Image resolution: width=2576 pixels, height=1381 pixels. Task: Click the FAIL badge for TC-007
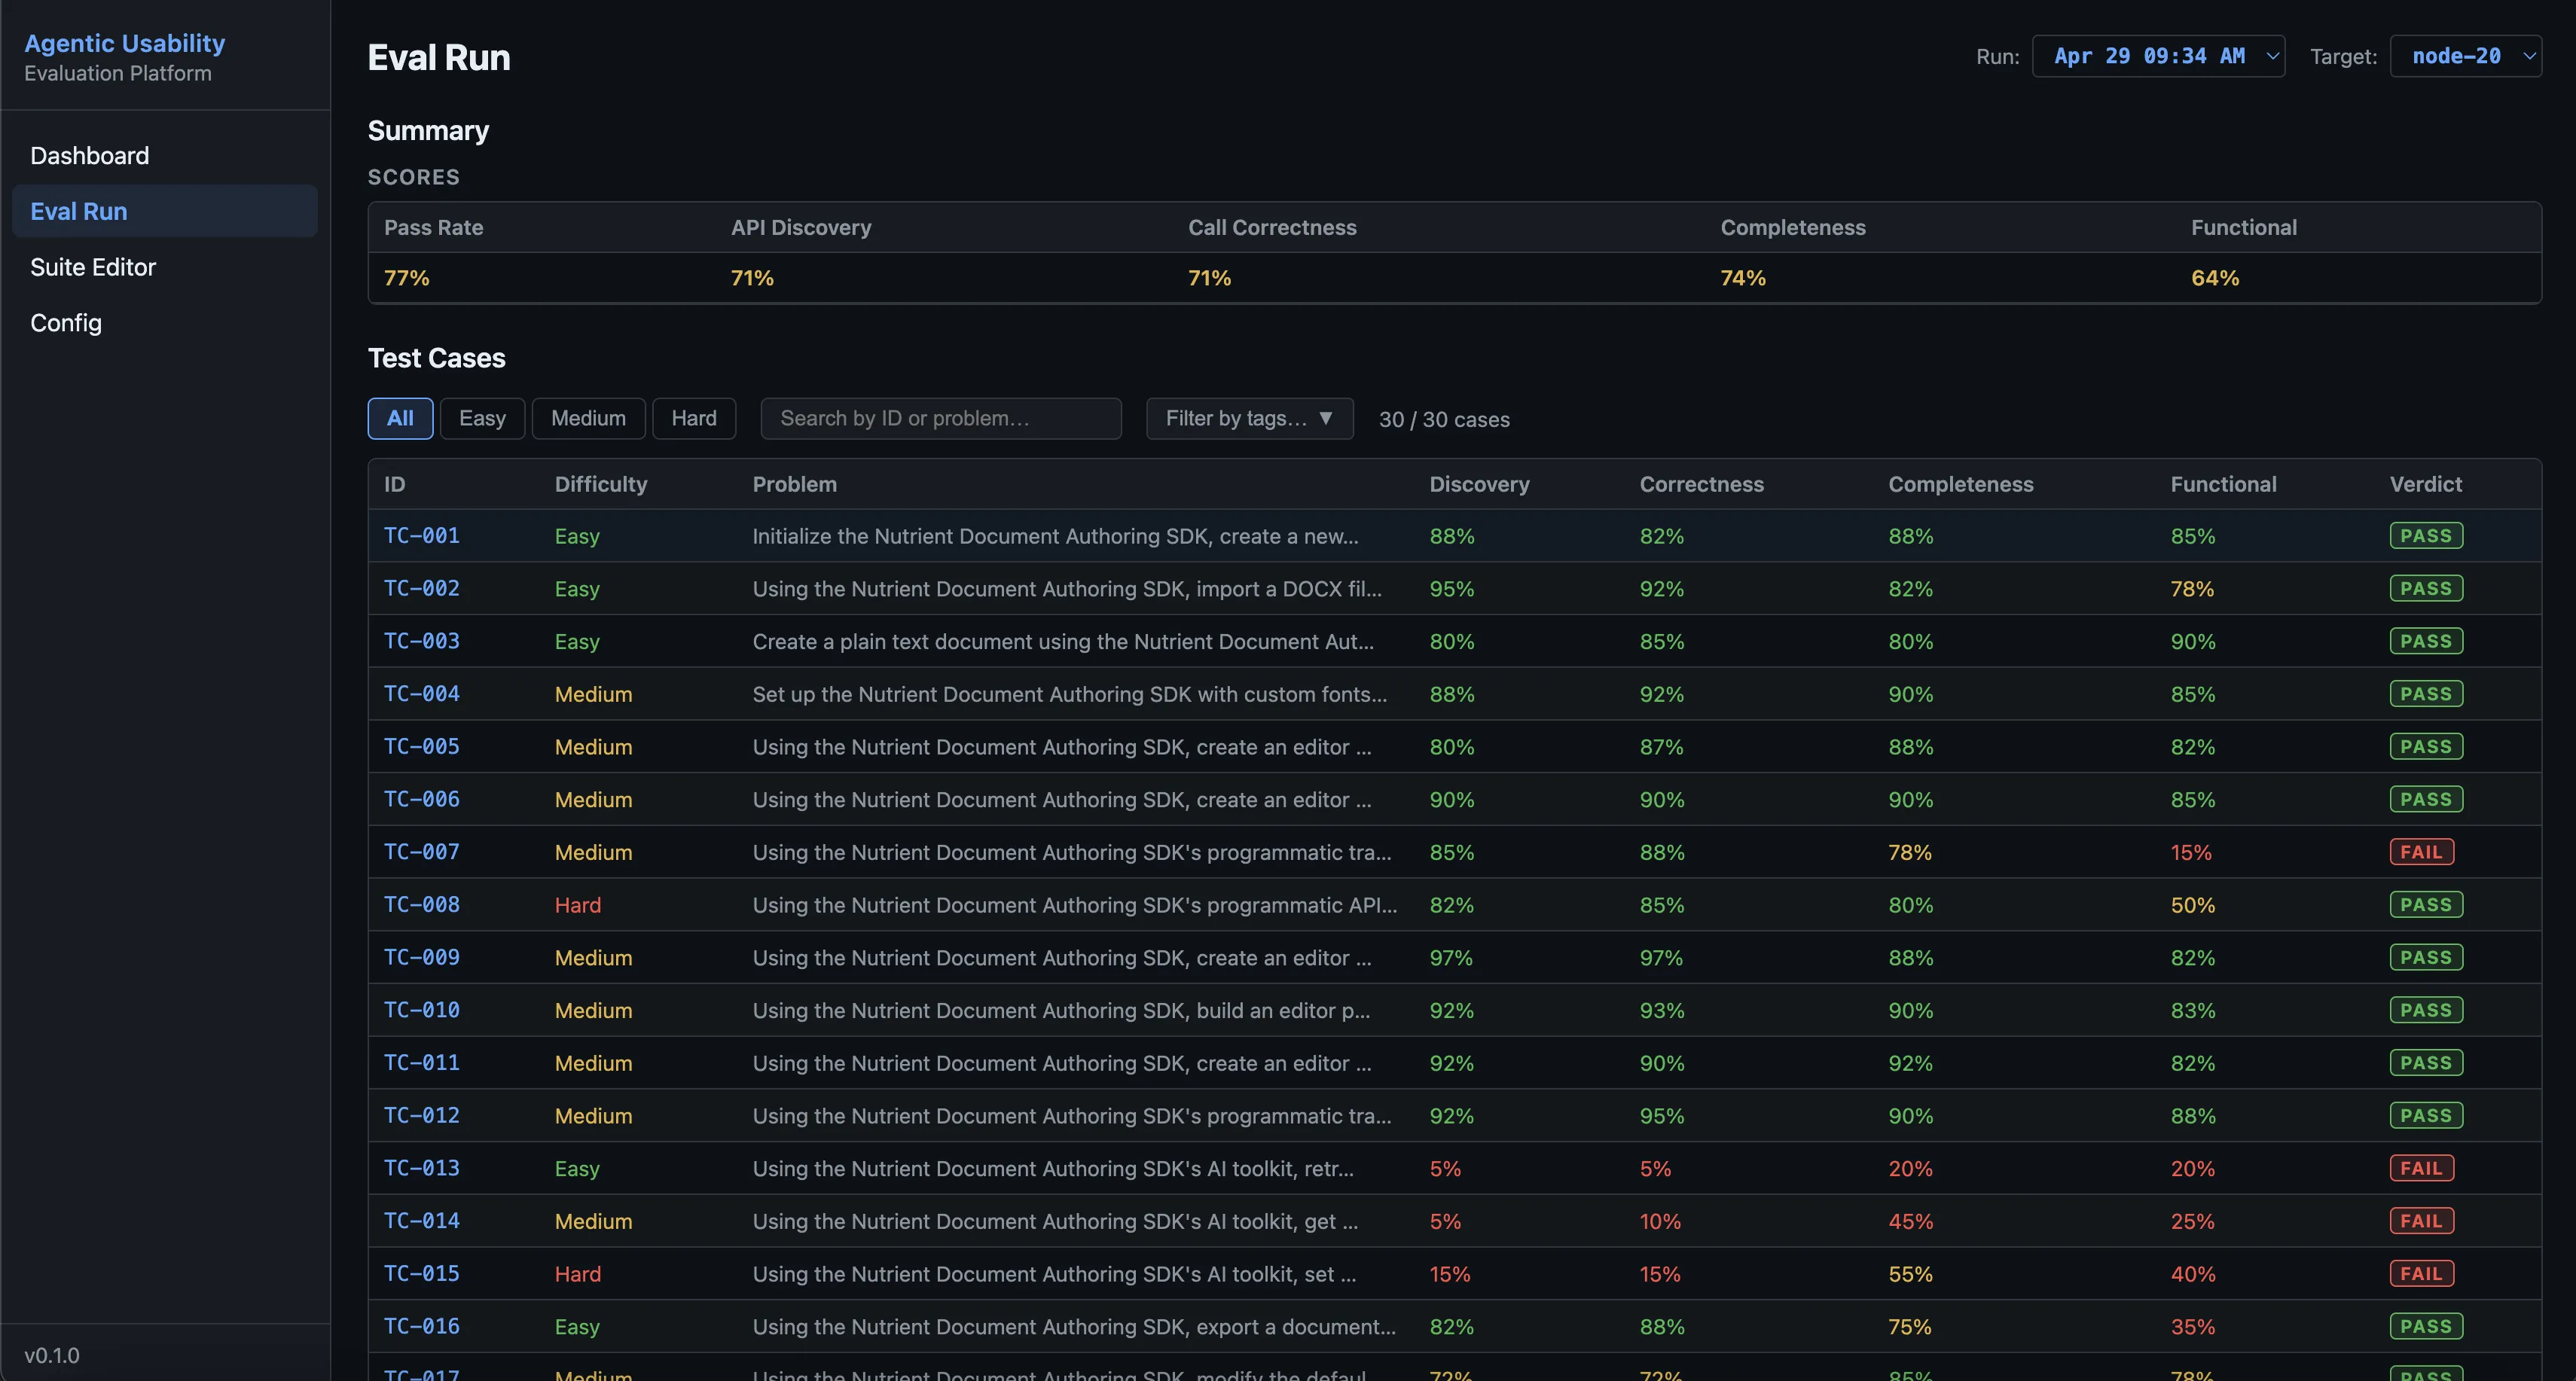pyautogui.click(x=2421, y=852)
